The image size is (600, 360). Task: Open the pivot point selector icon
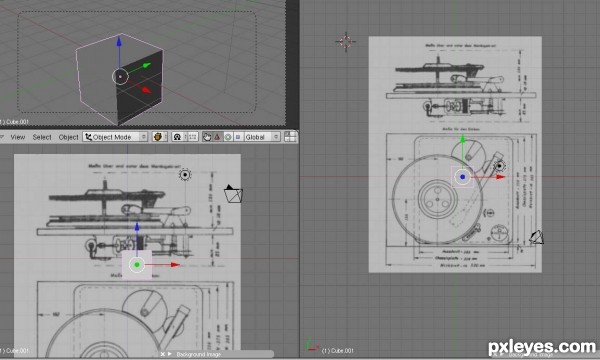[178, 137]
